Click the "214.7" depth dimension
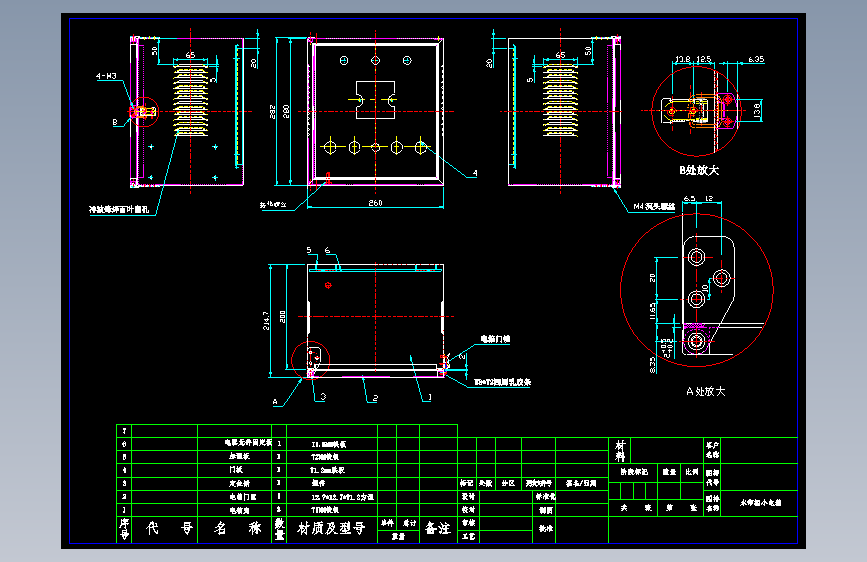Image resolution: width=867 pixels, height=562 pixels. pos(266,321)
